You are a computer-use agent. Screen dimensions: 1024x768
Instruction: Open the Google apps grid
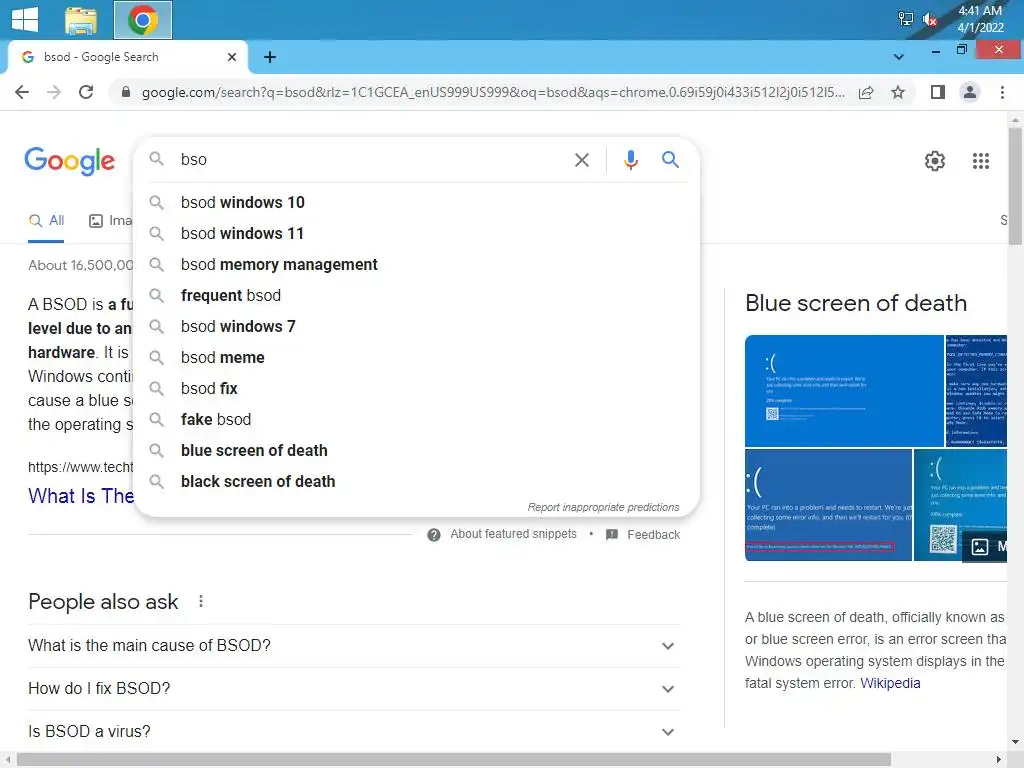point(980,161)
